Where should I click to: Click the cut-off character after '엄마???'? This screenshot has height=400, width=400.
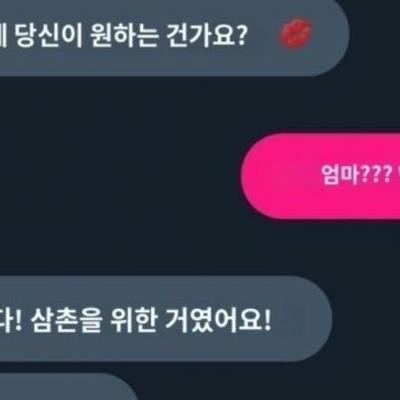click(x=398, y=173)
